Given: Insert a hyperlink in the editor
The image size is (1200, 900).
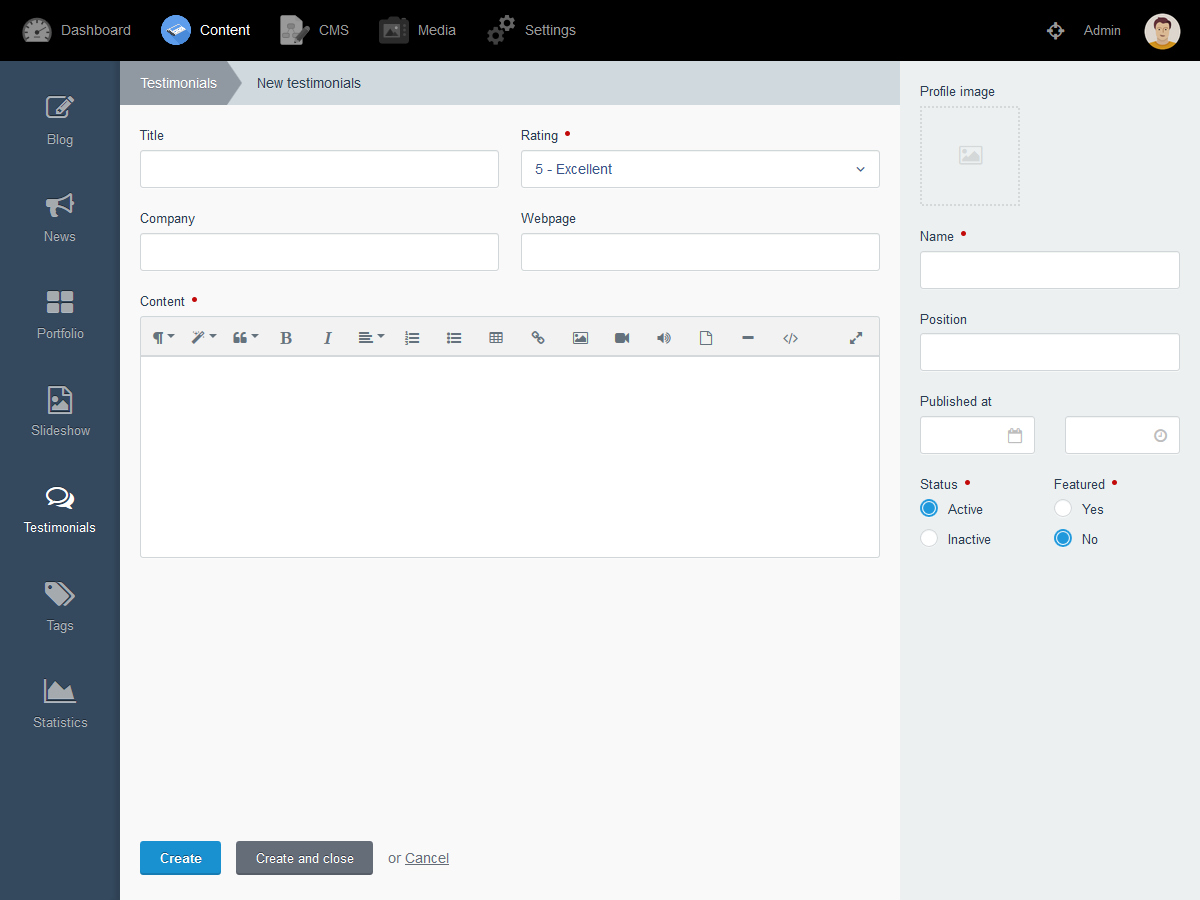Looking at the screenshot, I should click(x=538, y=338).
